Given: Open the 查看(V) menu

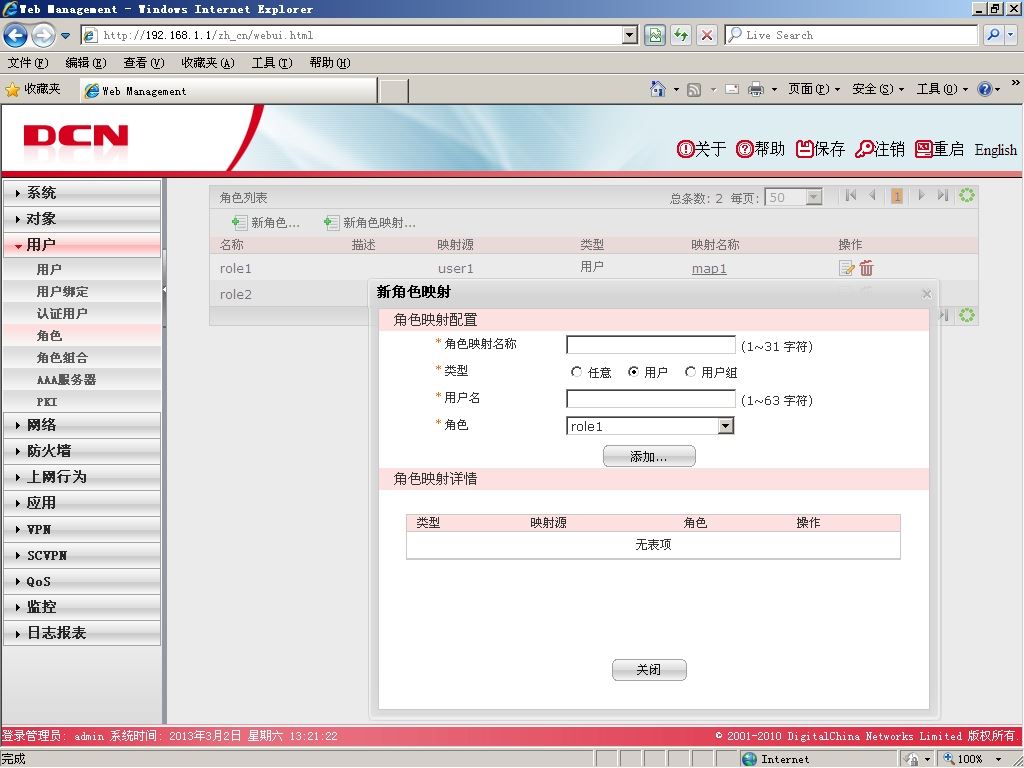Looking at the screenshot, I should pos(144,63).
